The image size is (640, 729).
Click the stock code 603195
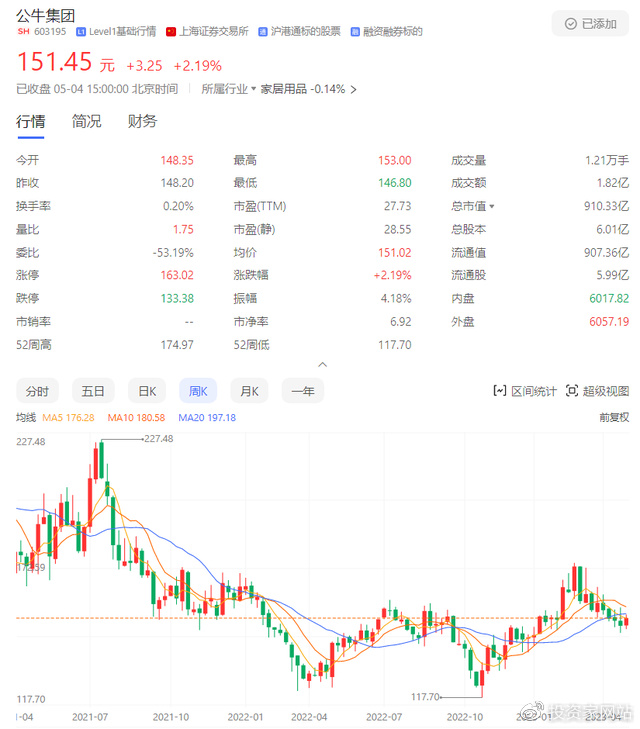click(x=50, y=32)
